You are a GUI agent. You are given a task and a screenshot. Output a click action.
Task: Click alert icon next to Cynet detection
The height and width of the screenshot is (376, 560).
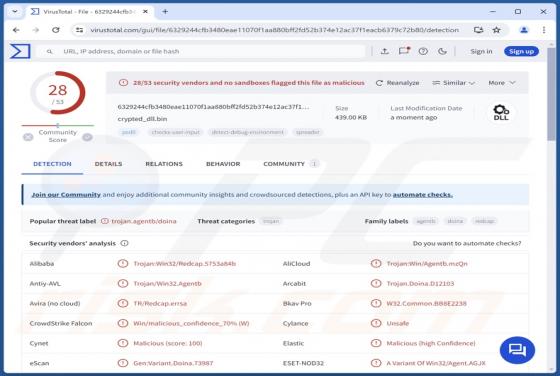pos(123,343)
